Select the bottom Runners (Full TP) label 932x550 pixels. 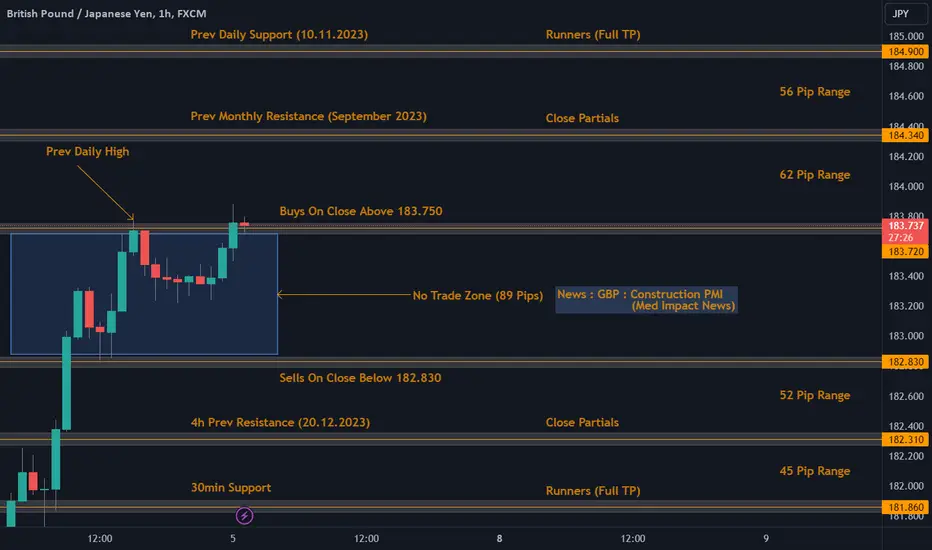coord(593,491)
